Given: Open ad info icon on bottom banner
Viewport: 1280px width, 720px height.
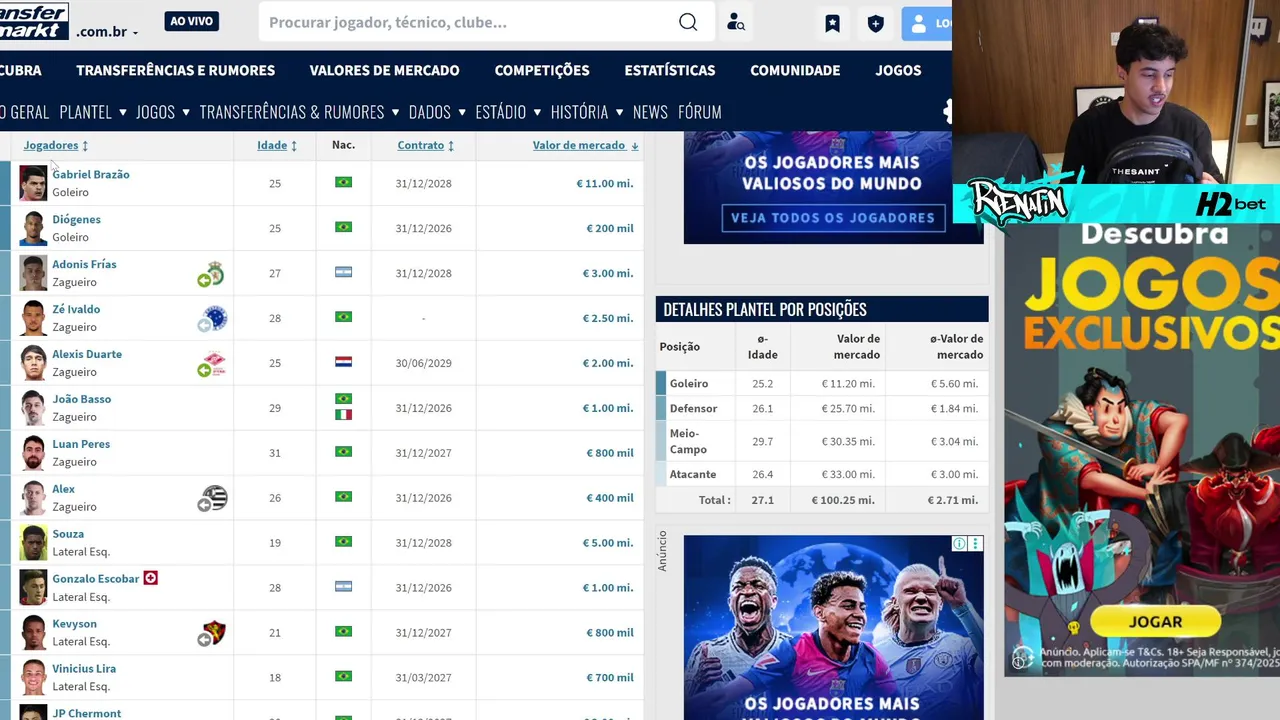Looking at the screenshot, I should (x=959, y=544).
